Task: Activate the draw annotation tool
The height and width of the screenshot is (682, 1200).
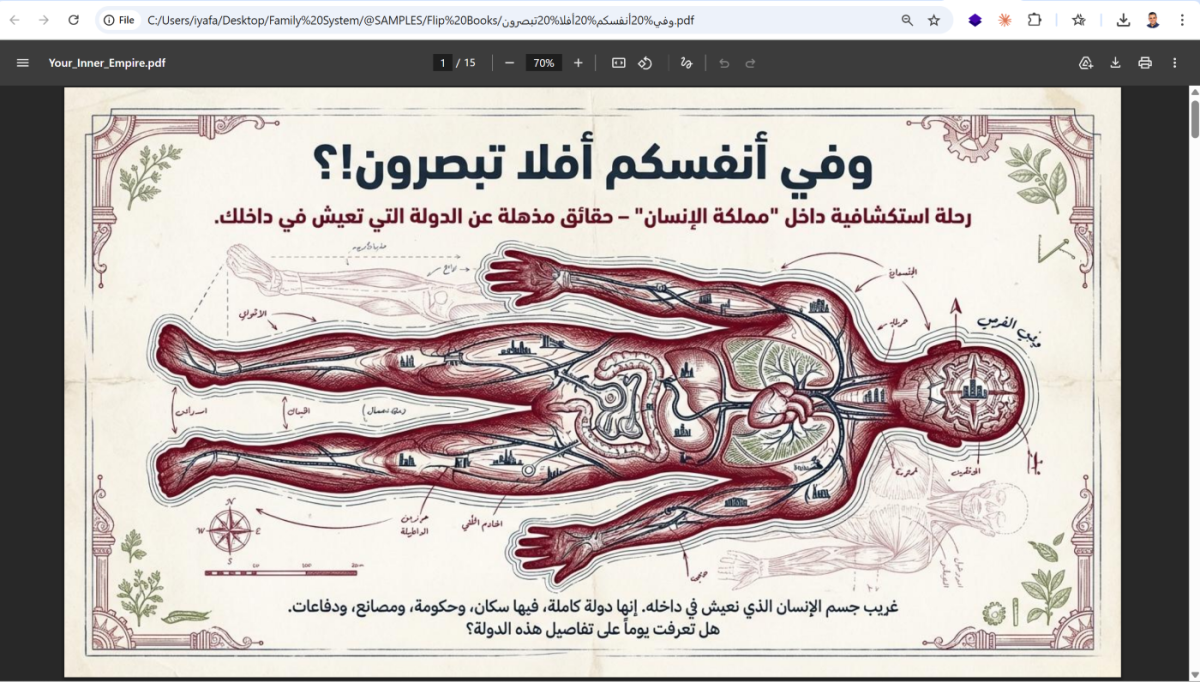Action: coord(686,63)
